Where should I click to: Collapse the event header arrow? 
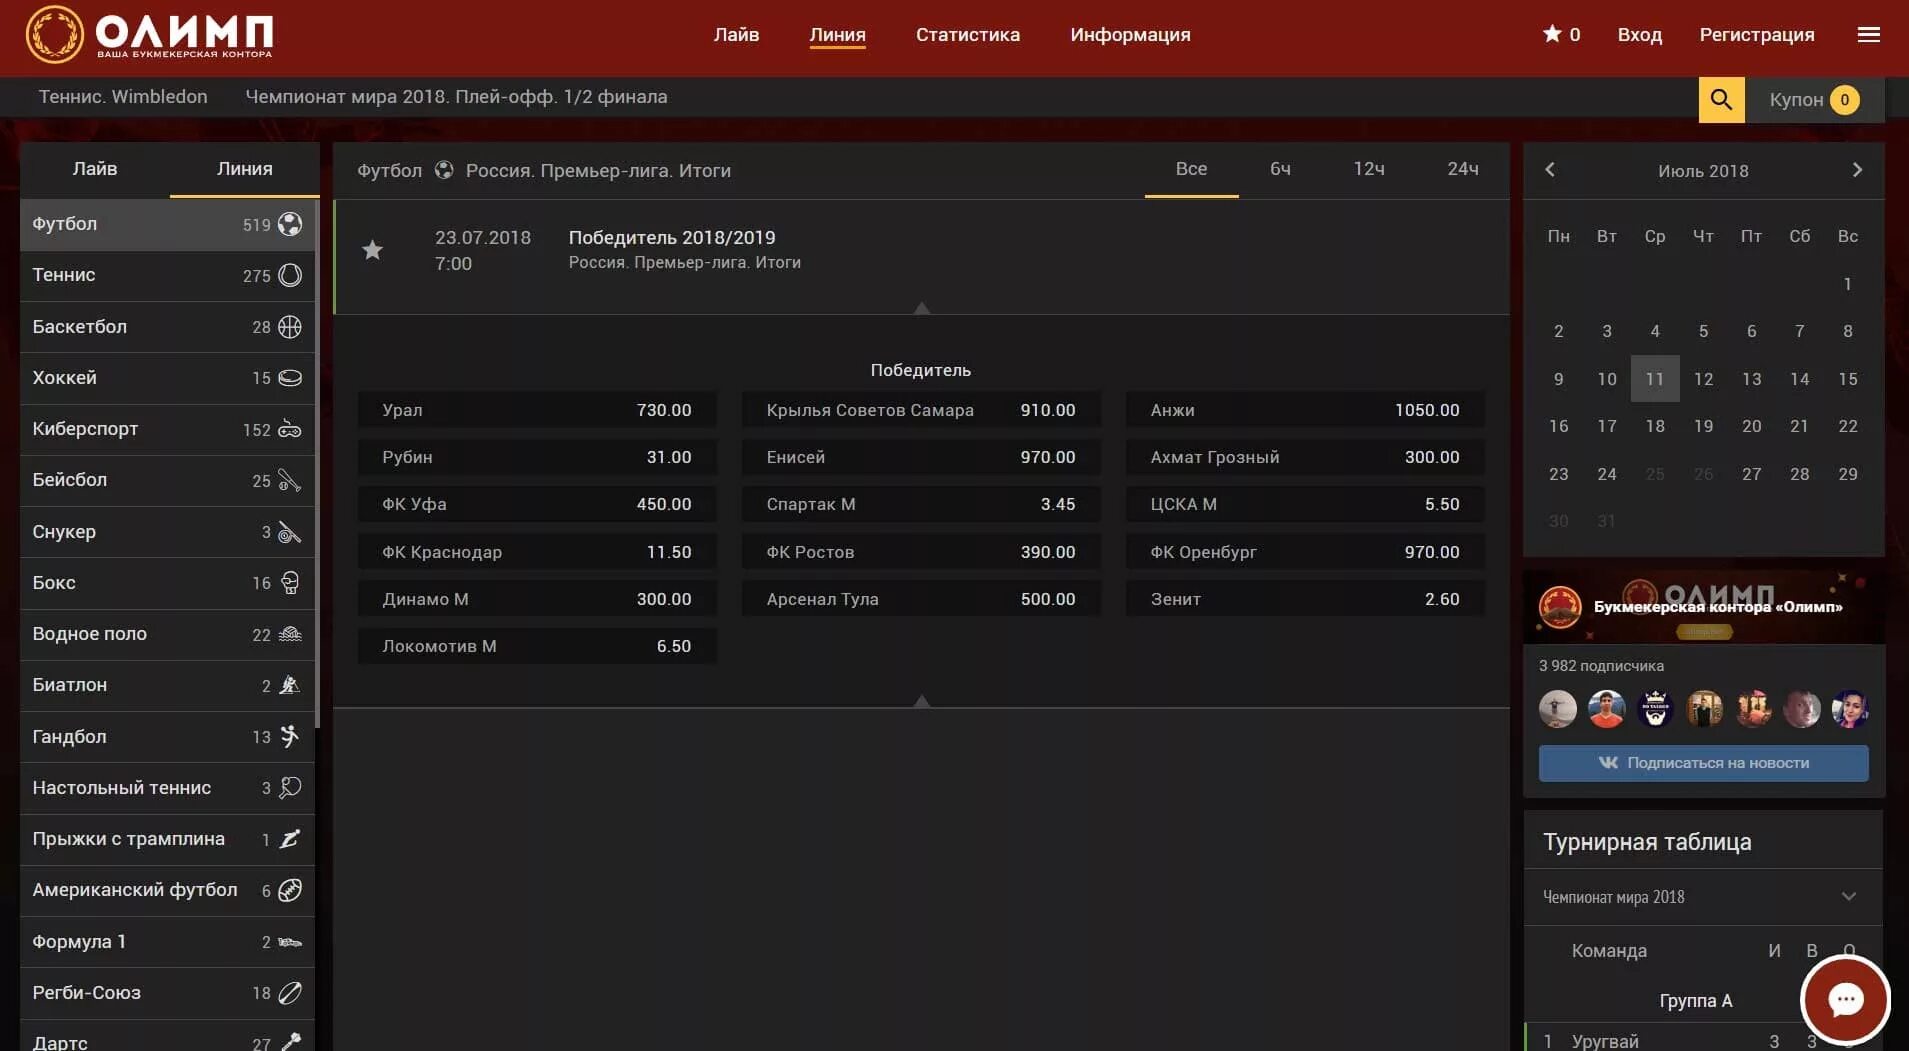(922, 308)
